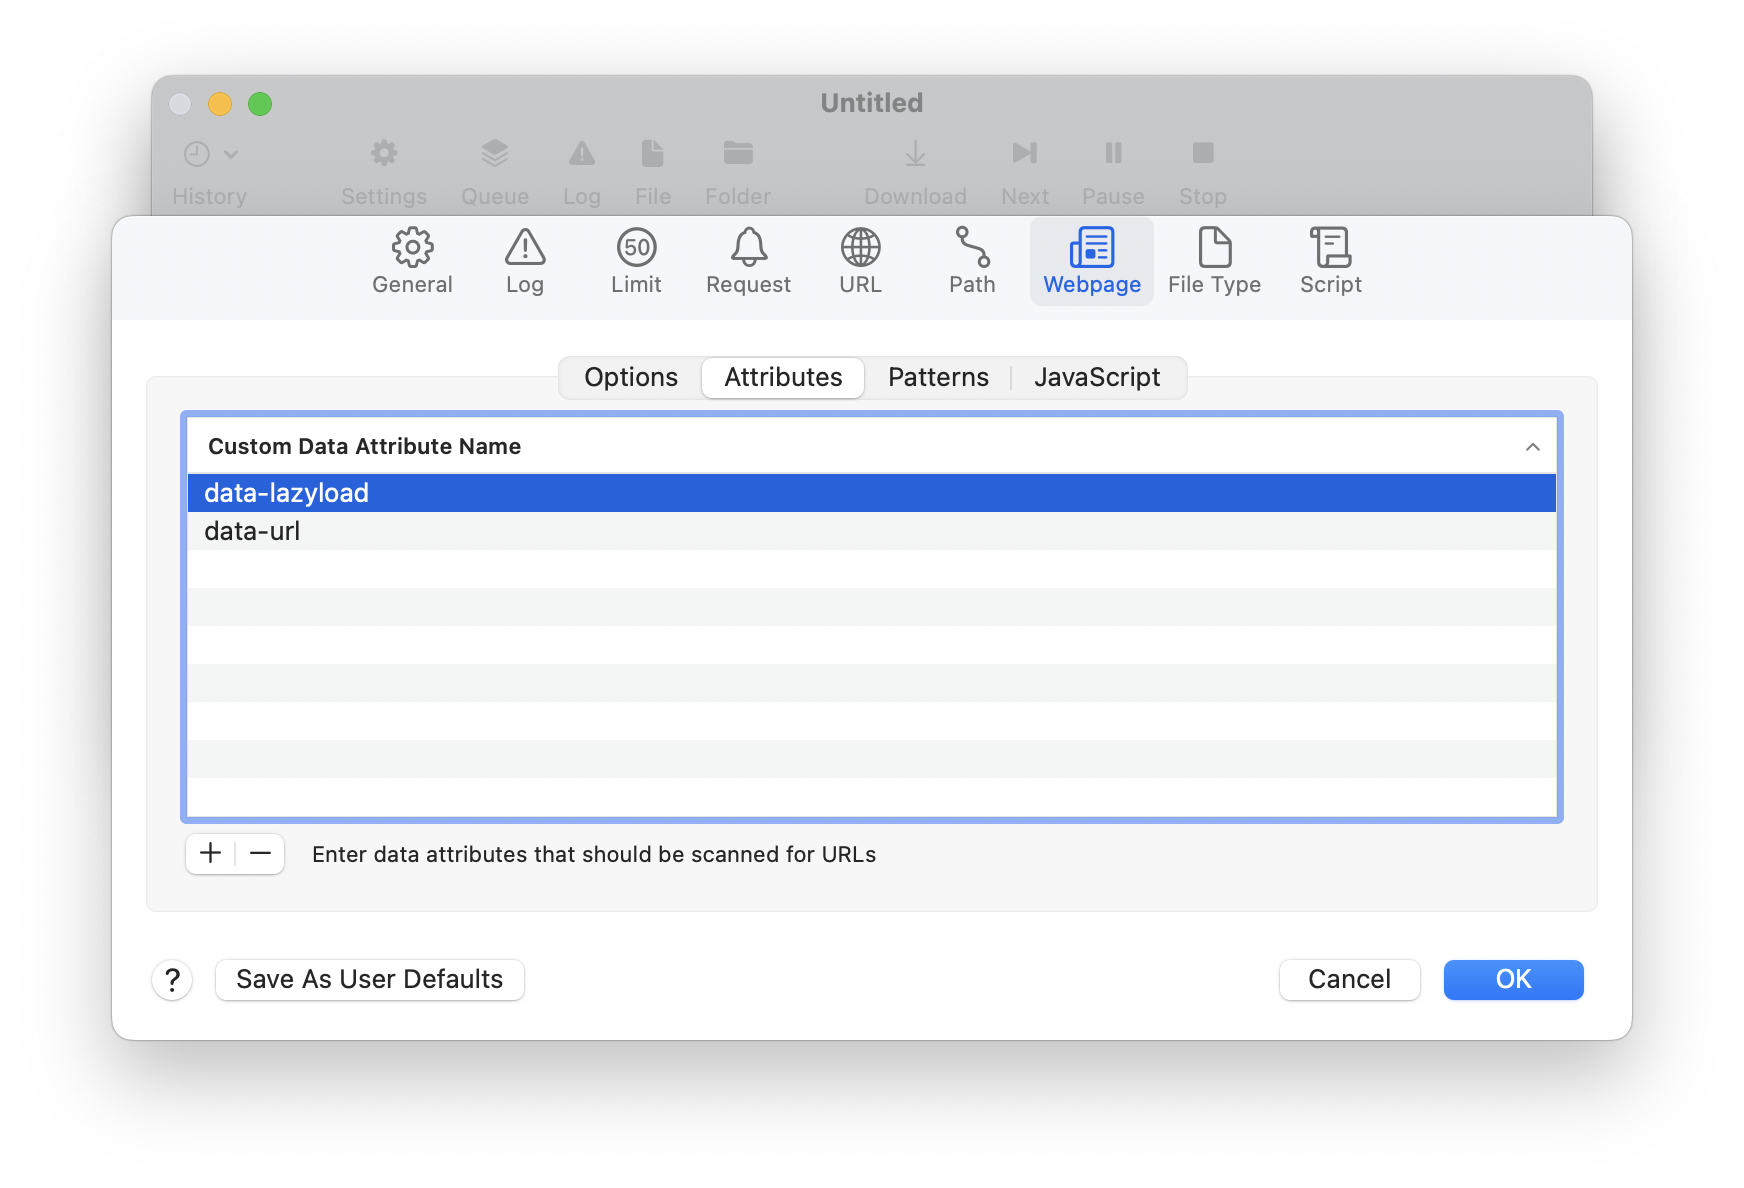The height and width of the screenshot is (1188, 1744).
Task: Remove selected attribute with the minus button
Action: [259, 854]
